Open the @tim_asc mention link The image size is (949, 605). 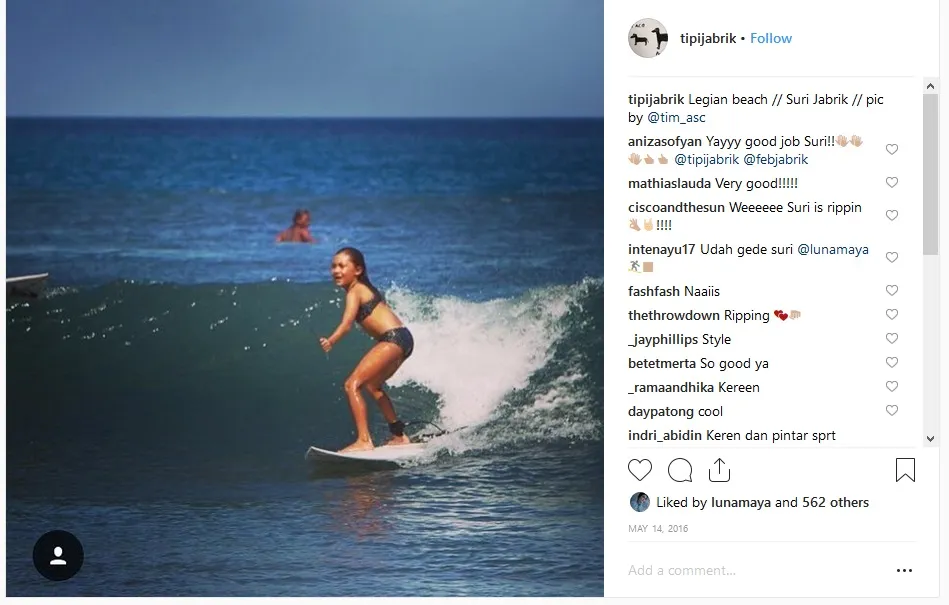coord(676,117)
